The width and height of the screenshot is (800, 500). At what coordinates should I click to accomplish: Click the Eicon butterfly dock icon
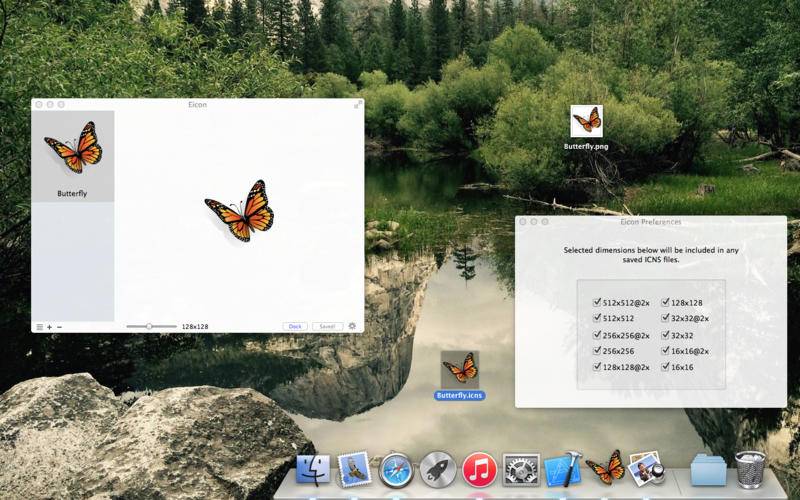(605, 467)
